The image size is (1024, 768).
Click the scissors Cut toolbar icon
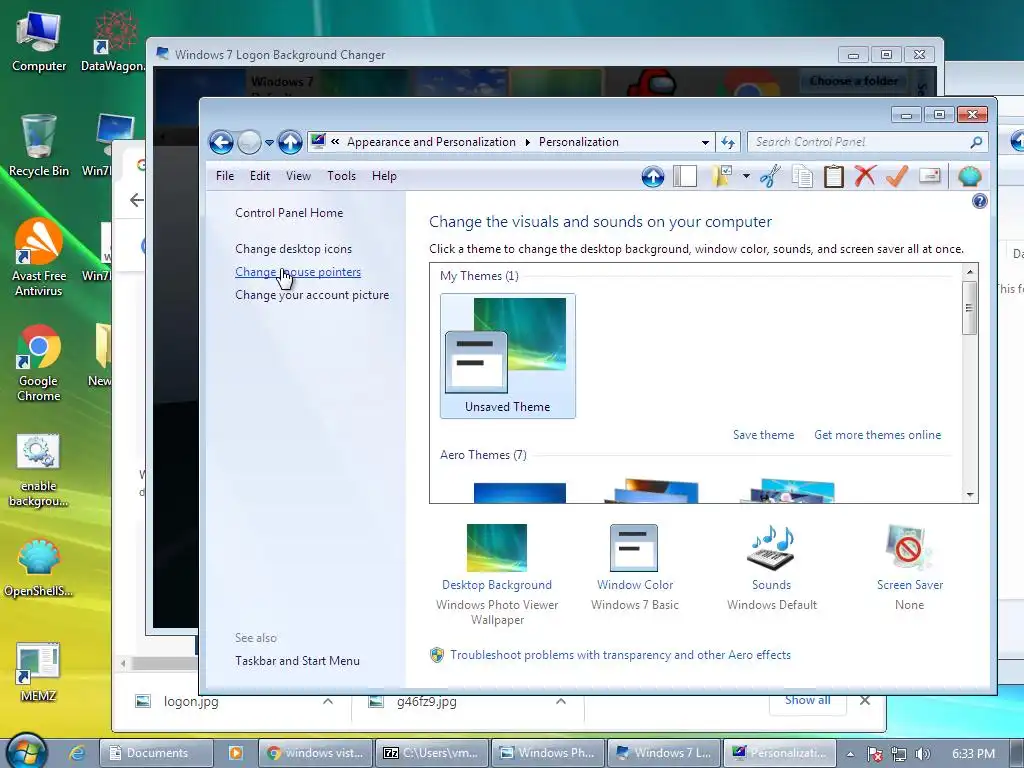click(x=771, y=176)
